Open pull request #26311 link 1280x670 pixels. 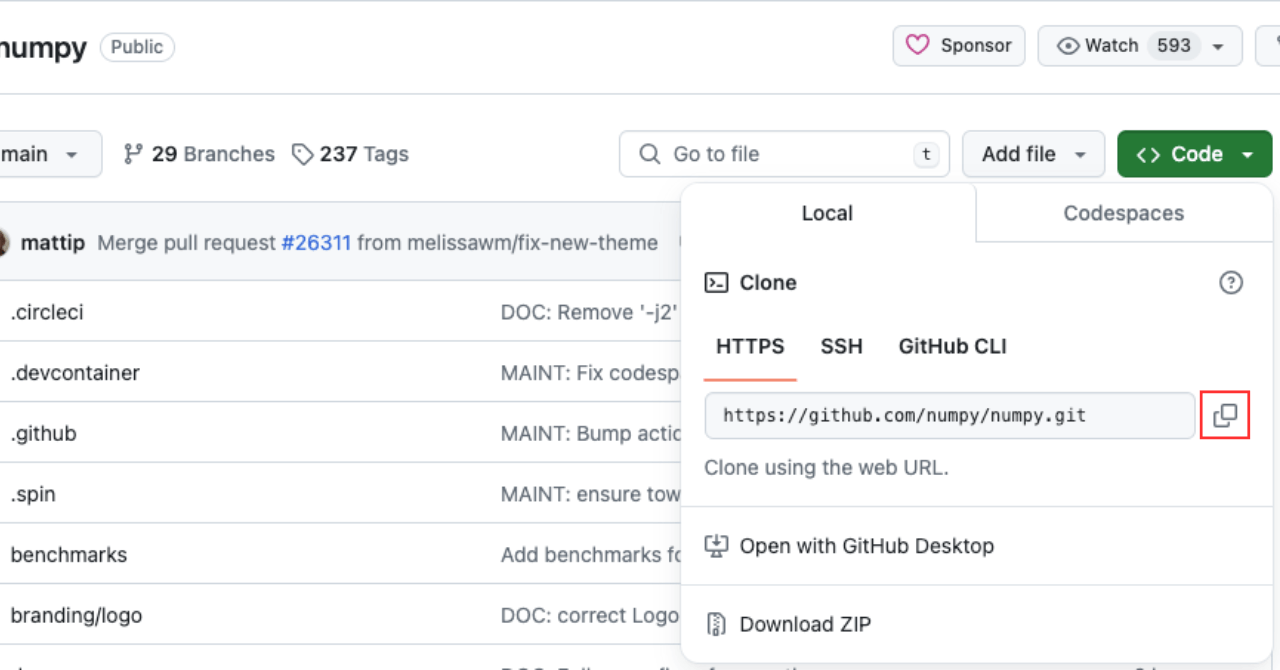pyautogui.click(x=316, y=243)
